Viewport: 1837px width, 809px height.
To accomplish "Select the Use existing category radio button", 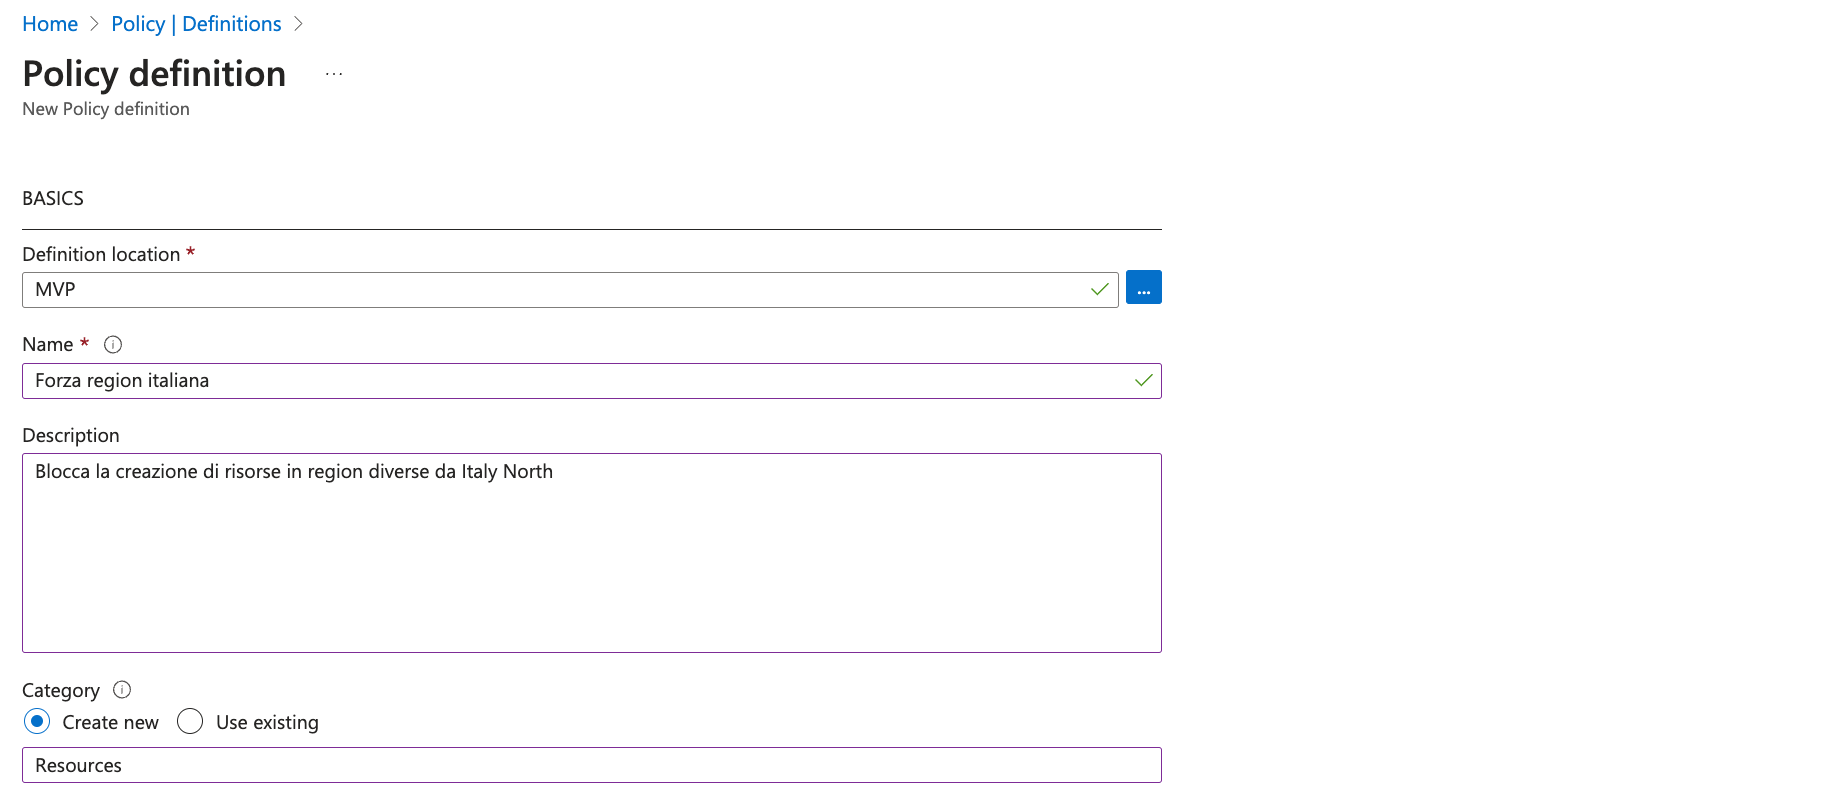I will coord(190,722).
